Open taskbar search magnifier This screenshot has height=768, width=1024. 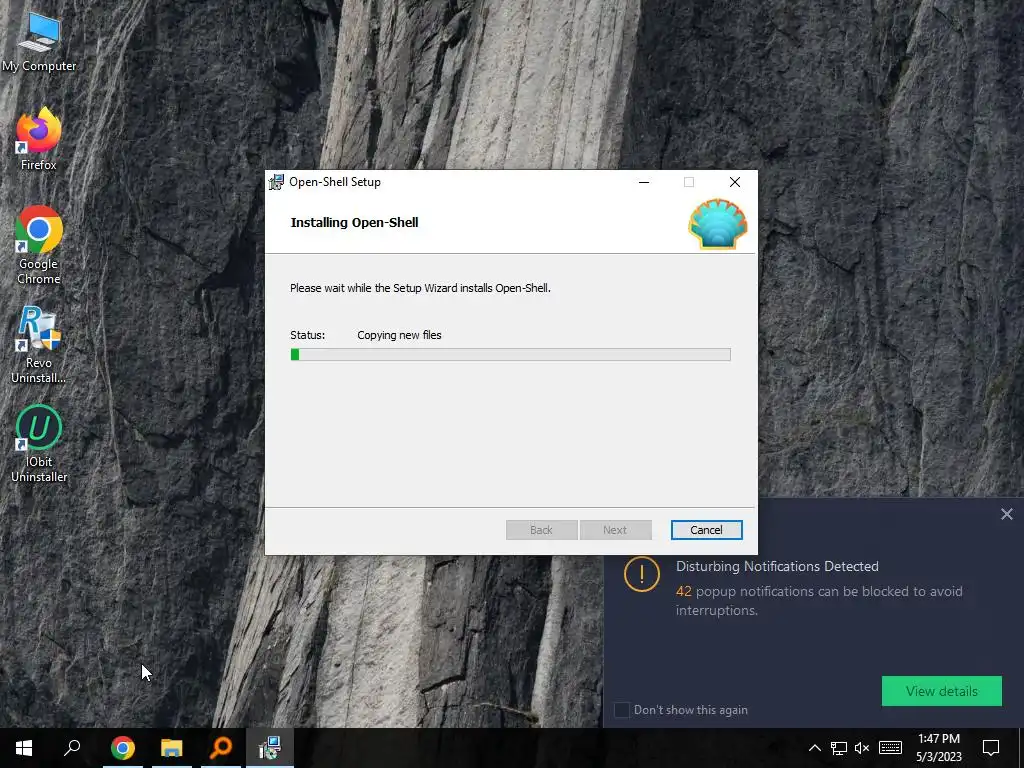(x=72, y=748)
